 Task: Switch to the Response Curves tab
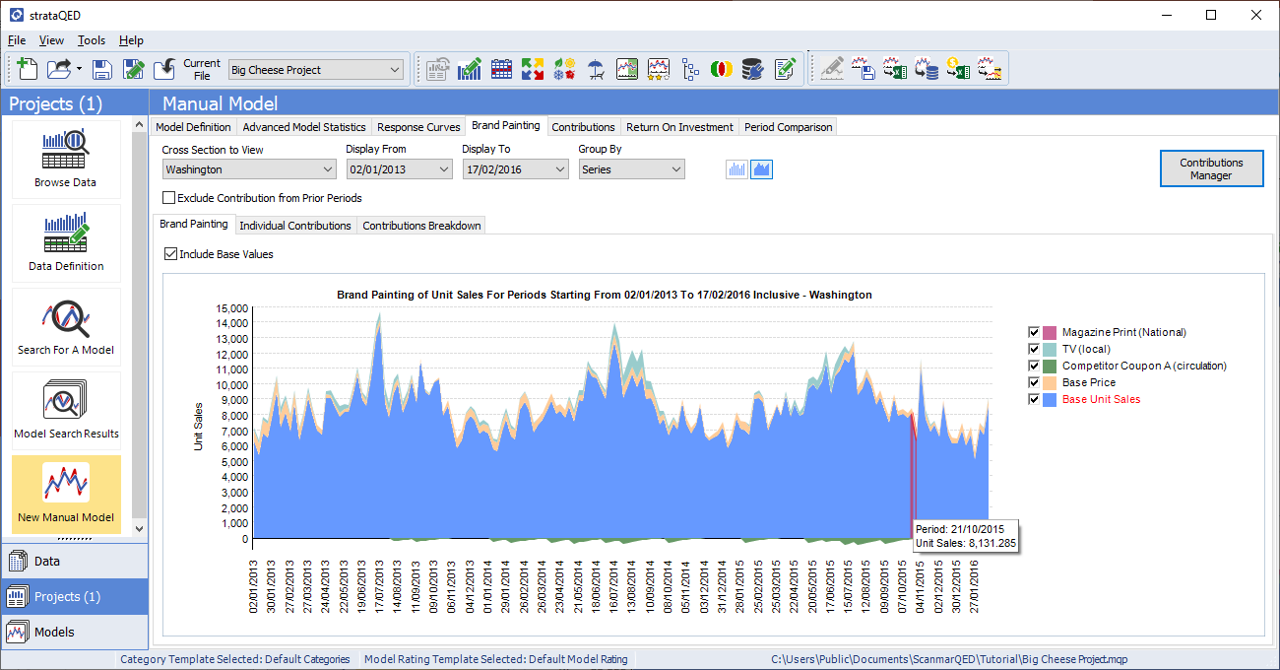[419, 127]
